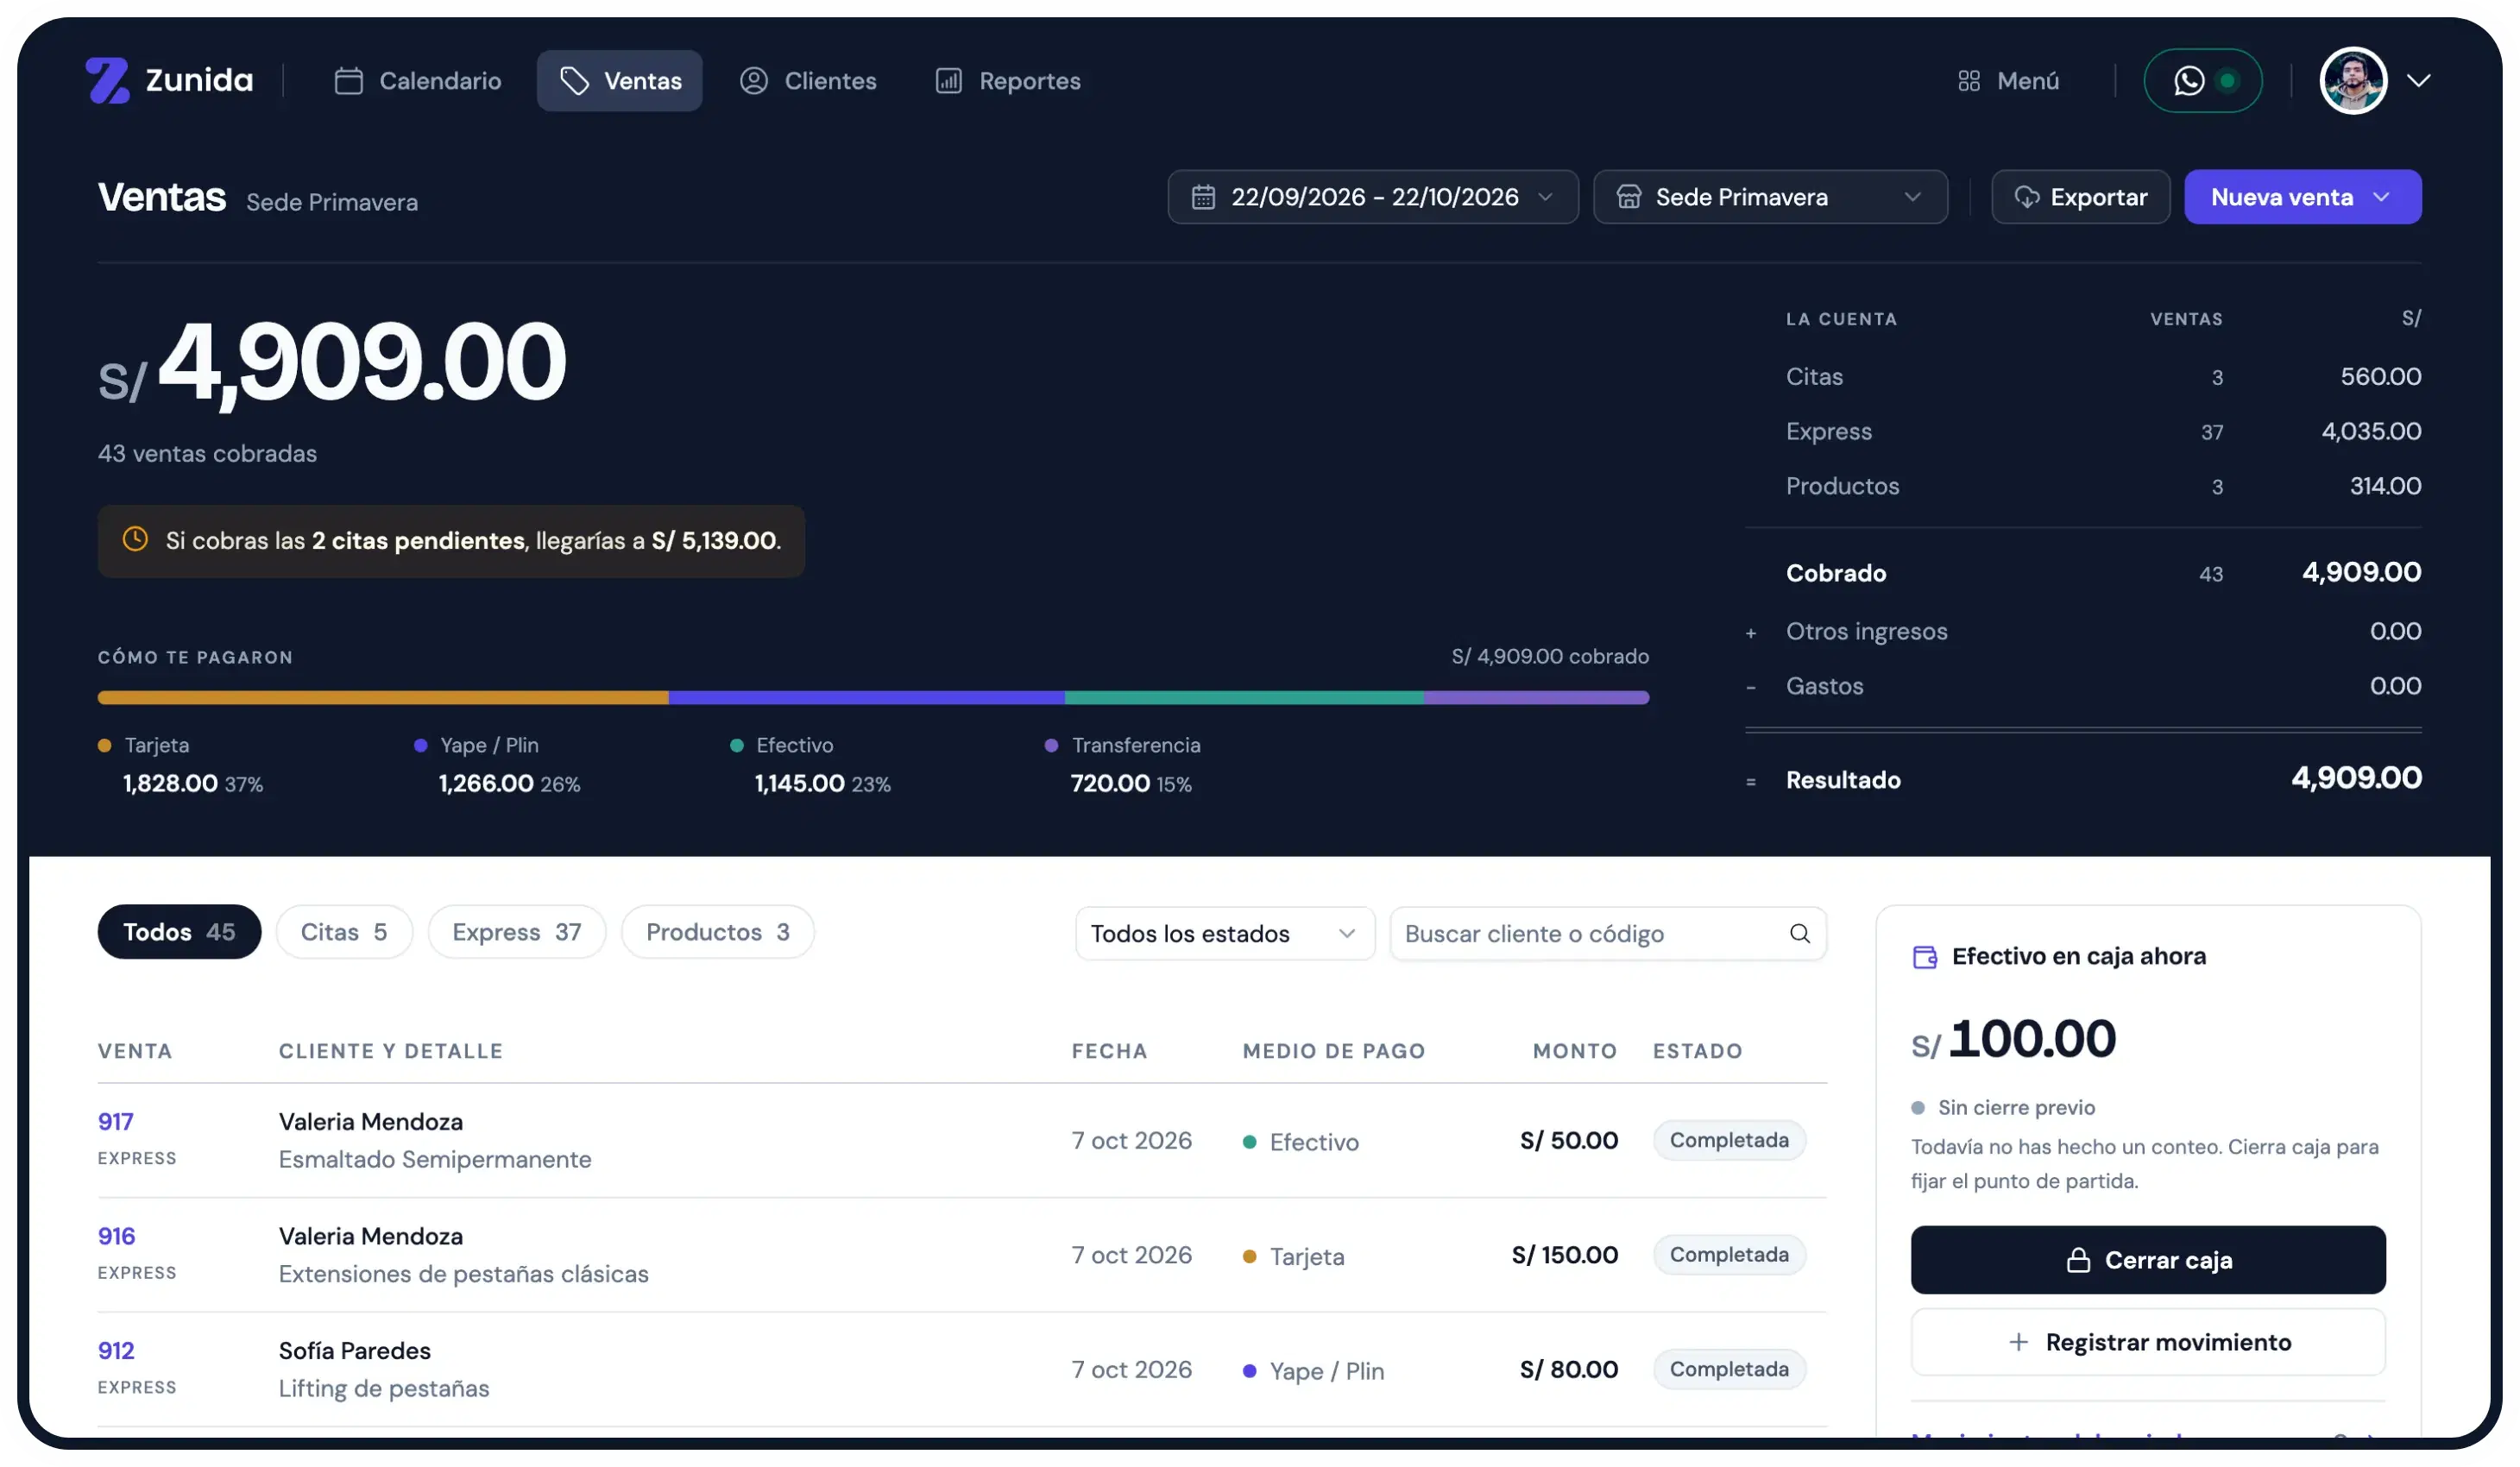Open the Todos los estados dropdown

[1224, 933]
